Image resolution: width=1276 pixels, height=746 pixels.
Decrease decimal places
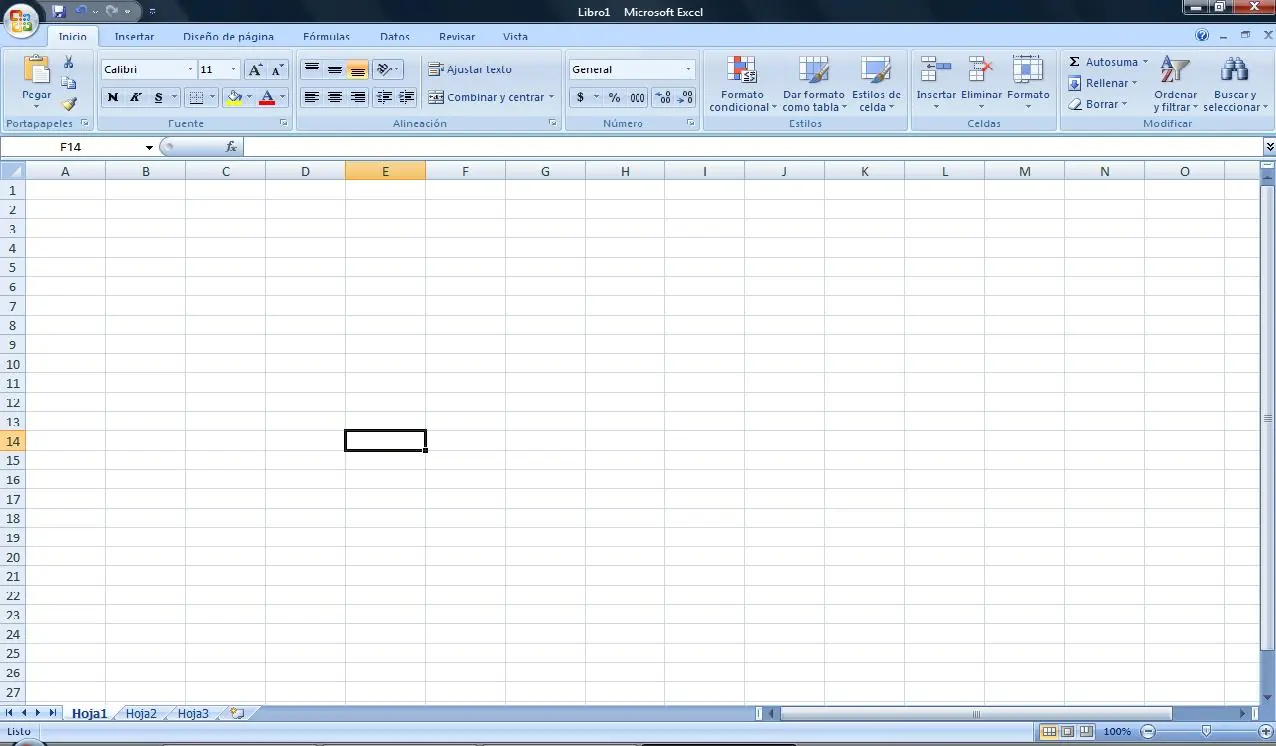tap(685, 98)
